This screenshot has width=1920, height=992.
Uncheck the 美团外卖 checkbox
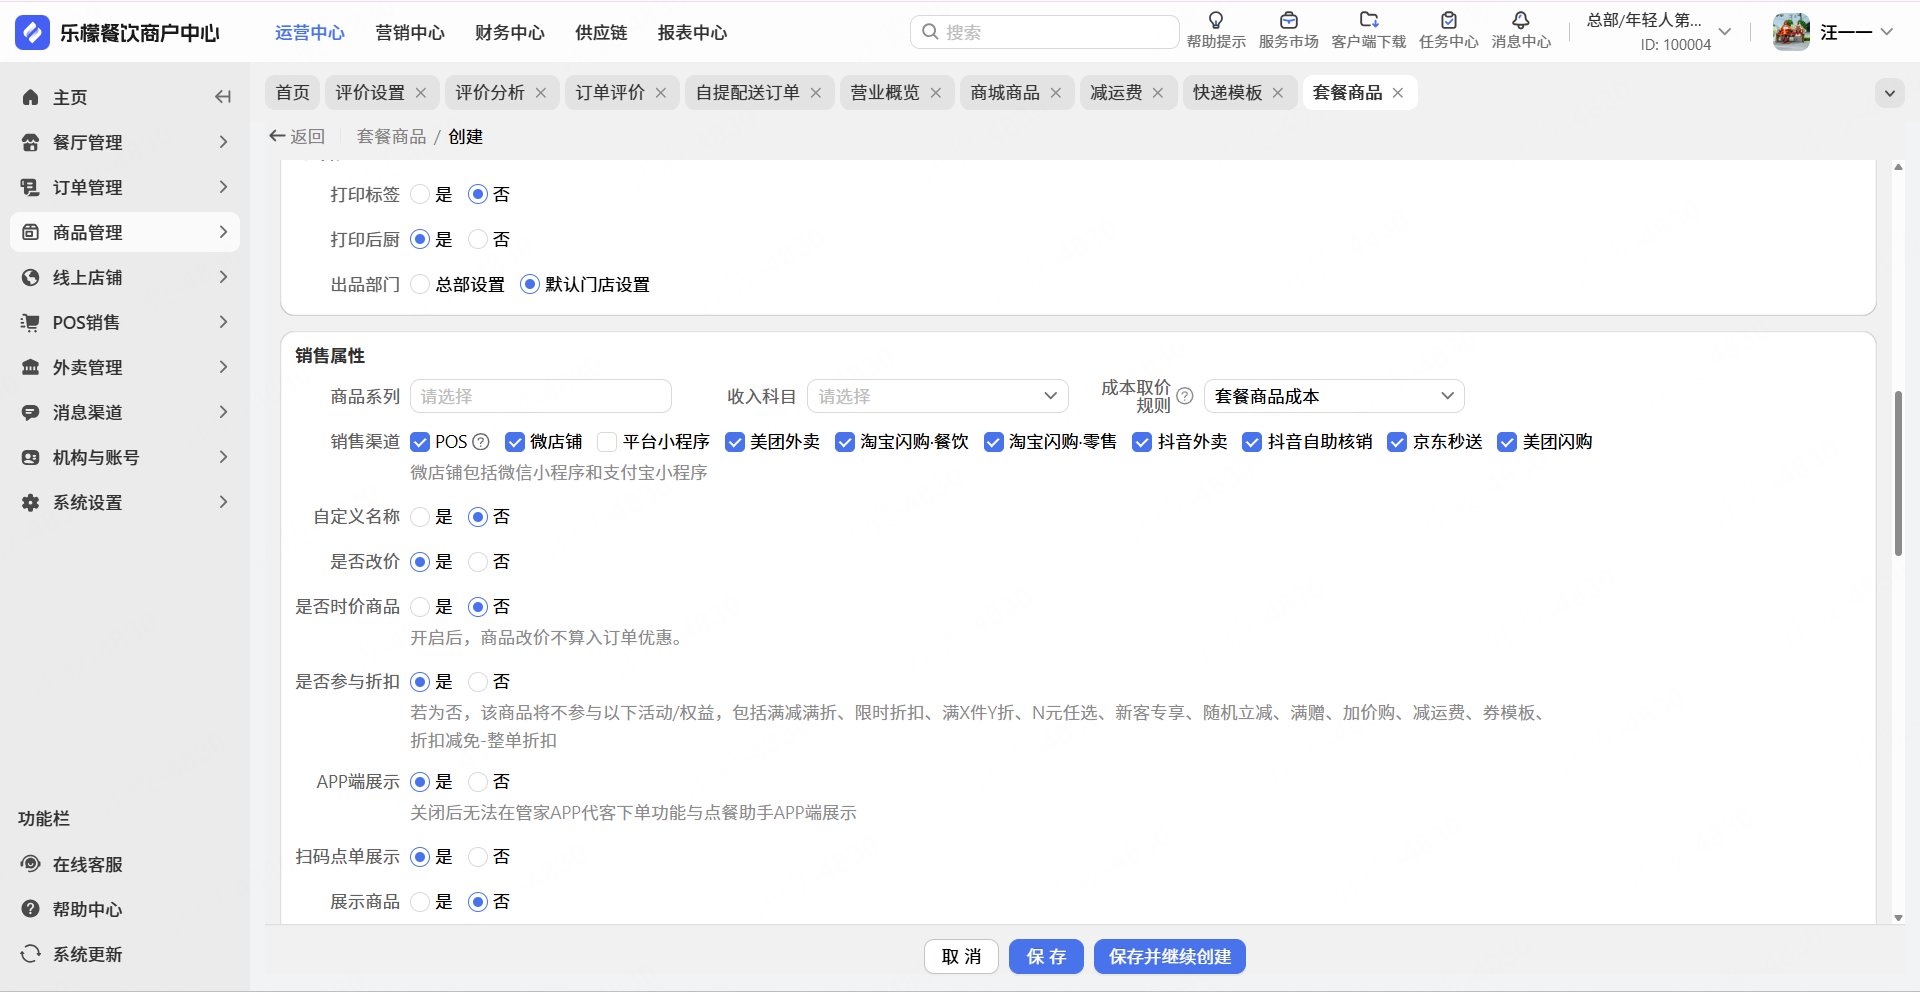click(x=735, y=442)
